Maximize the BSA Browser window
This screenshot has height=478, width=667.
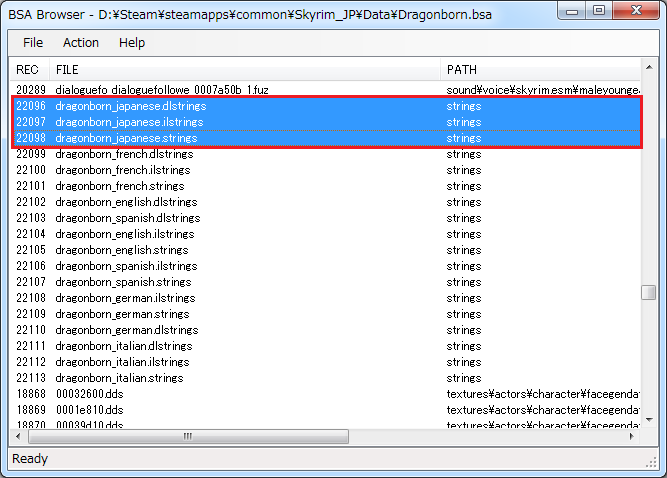click(599, 11)
